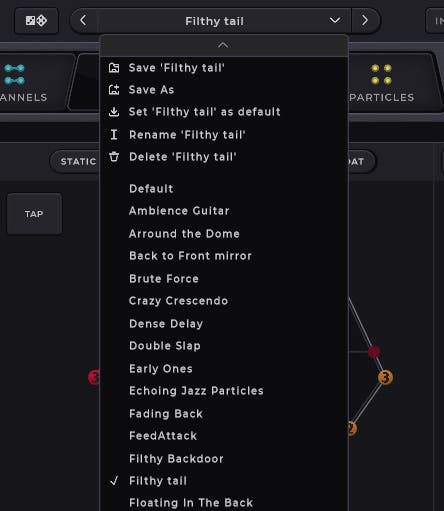The width and height of the screenshot is (444, 511).
Task: Click the Channels teal connector icon
Action: [14, 74]
